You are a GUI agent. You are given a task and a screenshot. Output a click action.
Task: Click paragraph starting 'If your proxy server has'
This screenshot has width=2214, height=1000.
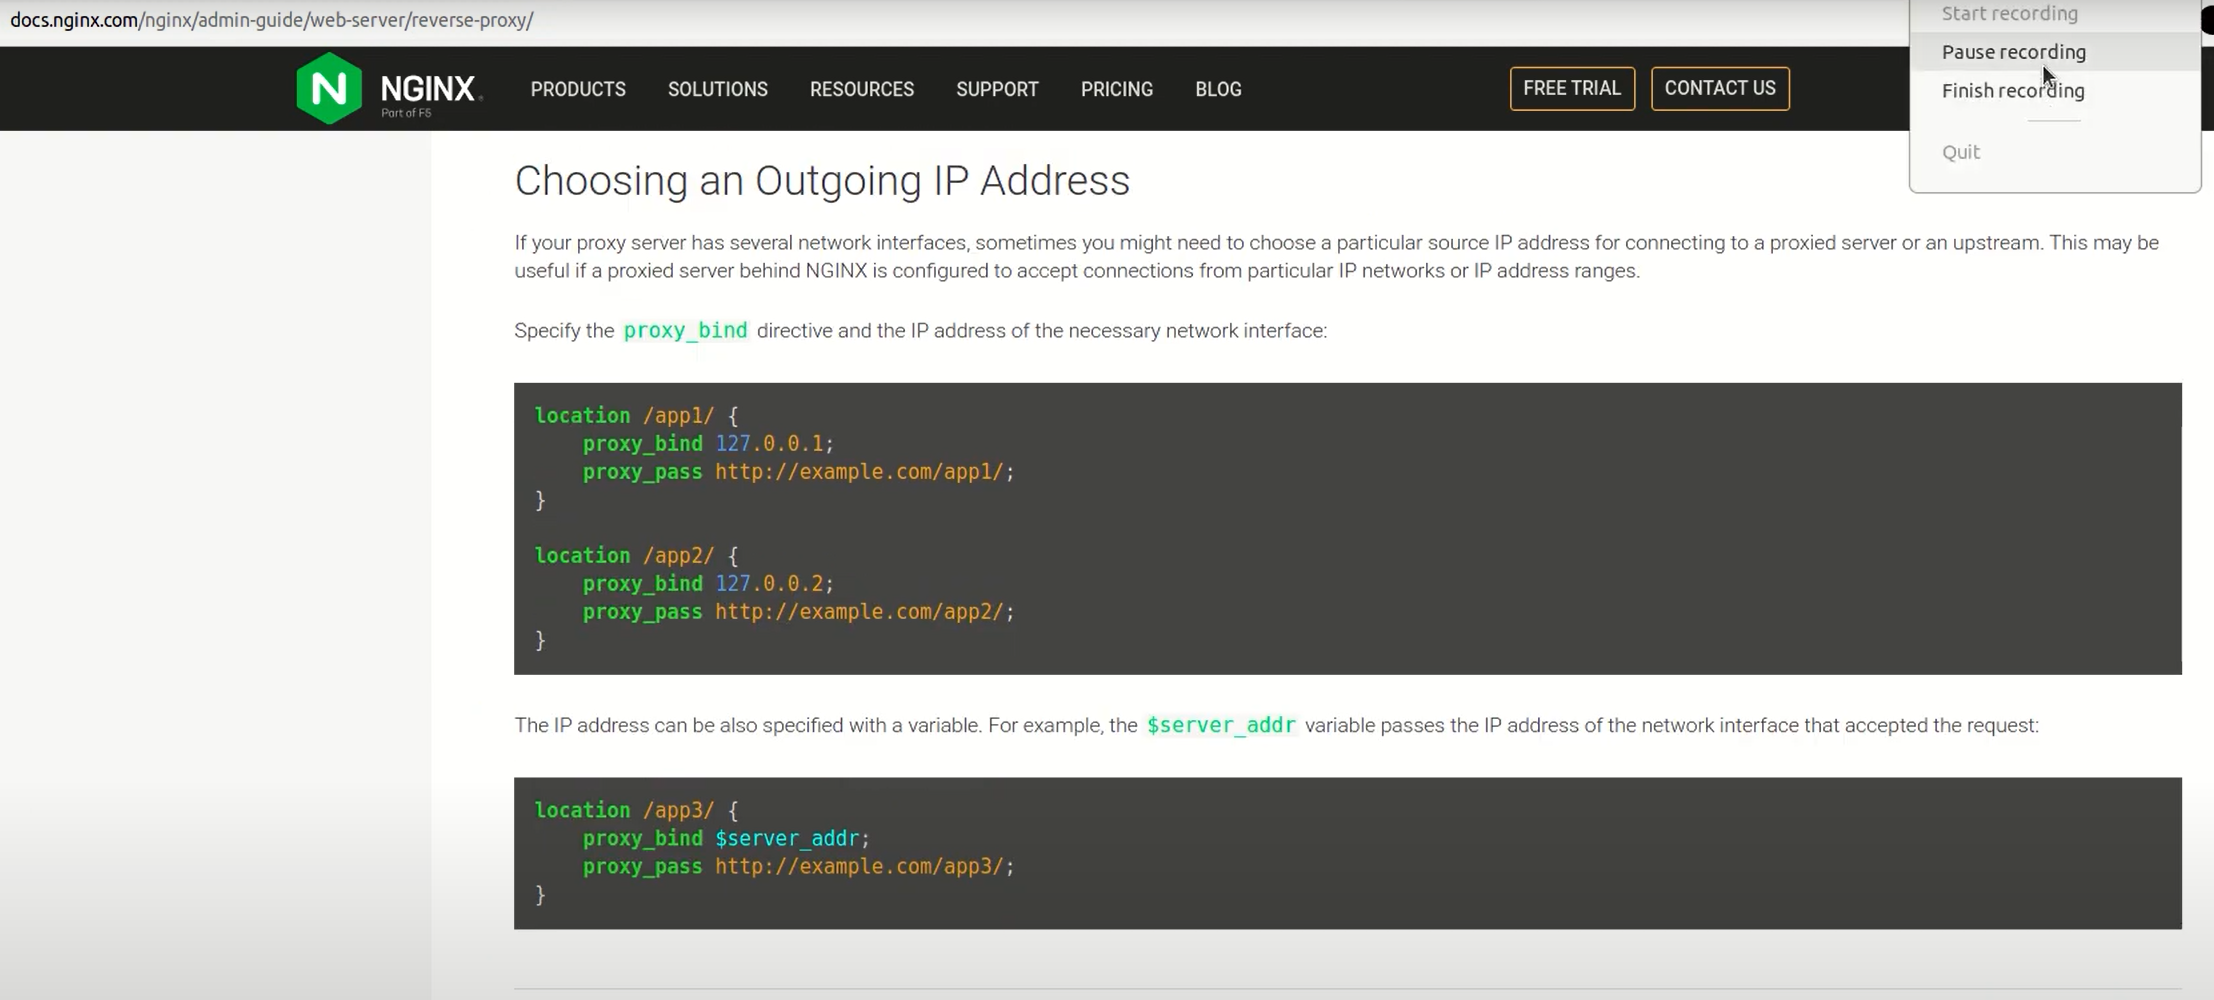tap(1336, 257)
